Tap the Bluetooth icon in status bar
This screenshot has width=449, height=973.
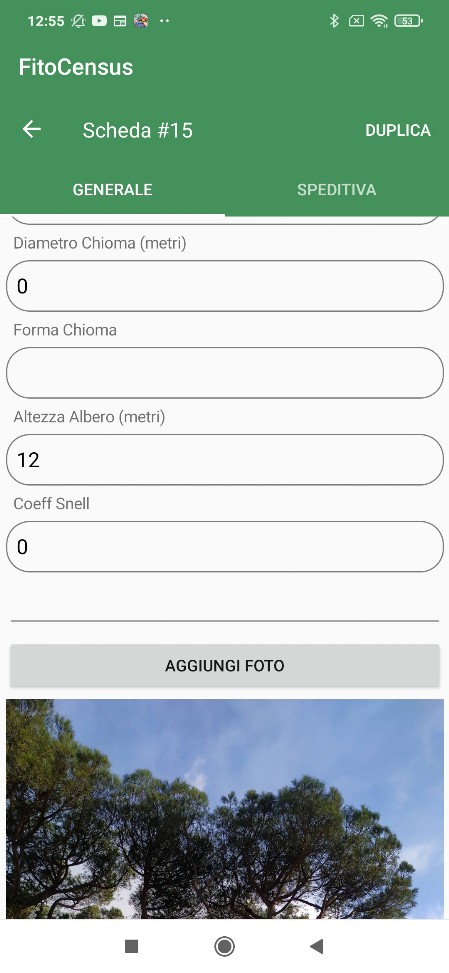[x=334, y=21]
